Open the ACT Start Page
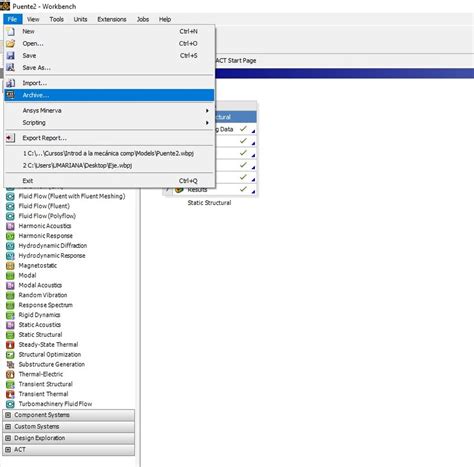474x467 pixels. [x=236, y=61]
